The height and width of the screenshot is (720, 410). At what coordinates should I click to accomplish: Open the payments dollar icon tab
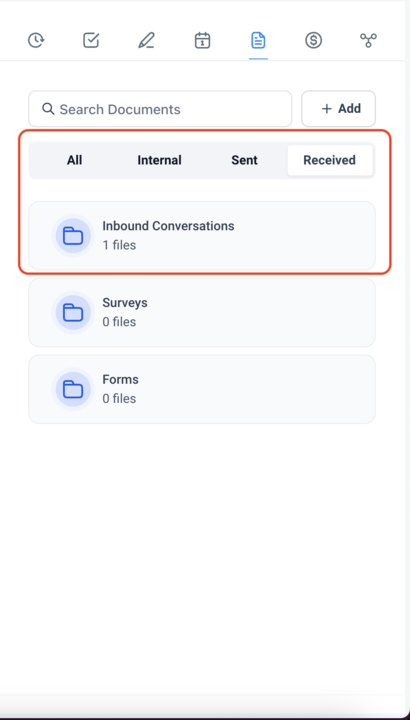point(314,40)
